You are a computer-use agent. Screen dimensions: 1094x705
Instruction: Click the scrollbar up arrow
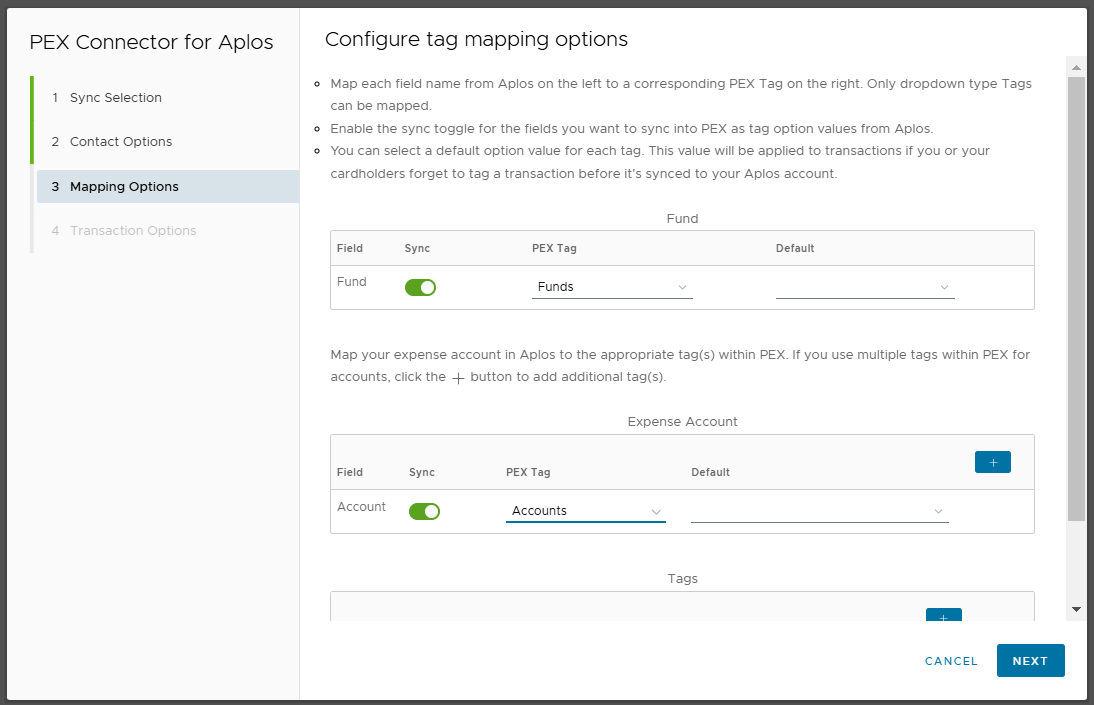[1076, 68]
